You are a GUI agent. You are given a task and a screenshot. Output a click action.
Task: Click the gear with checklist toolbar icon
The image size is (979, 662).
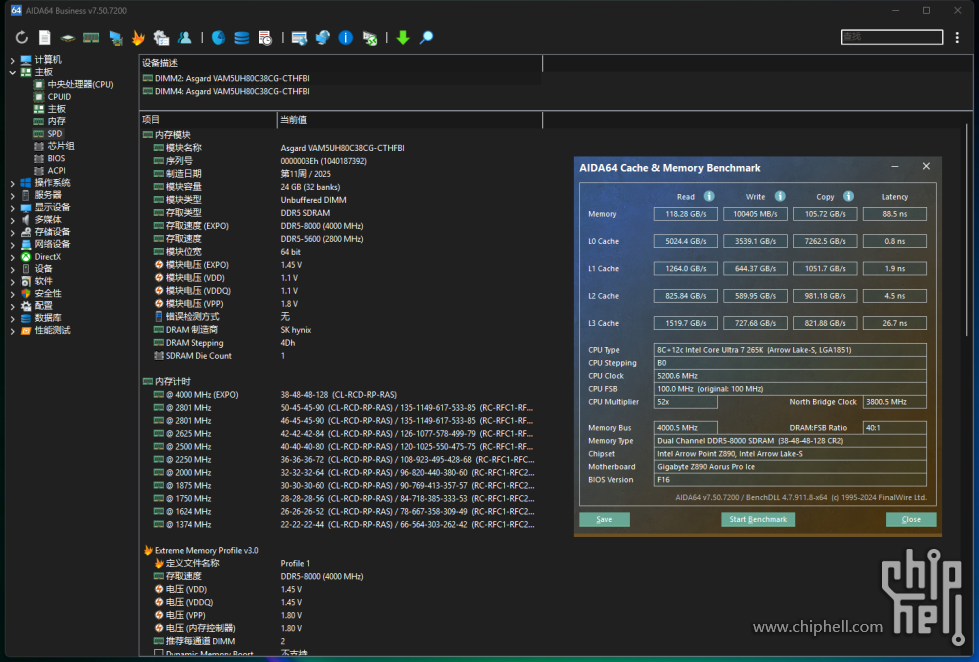coord(161,38)
